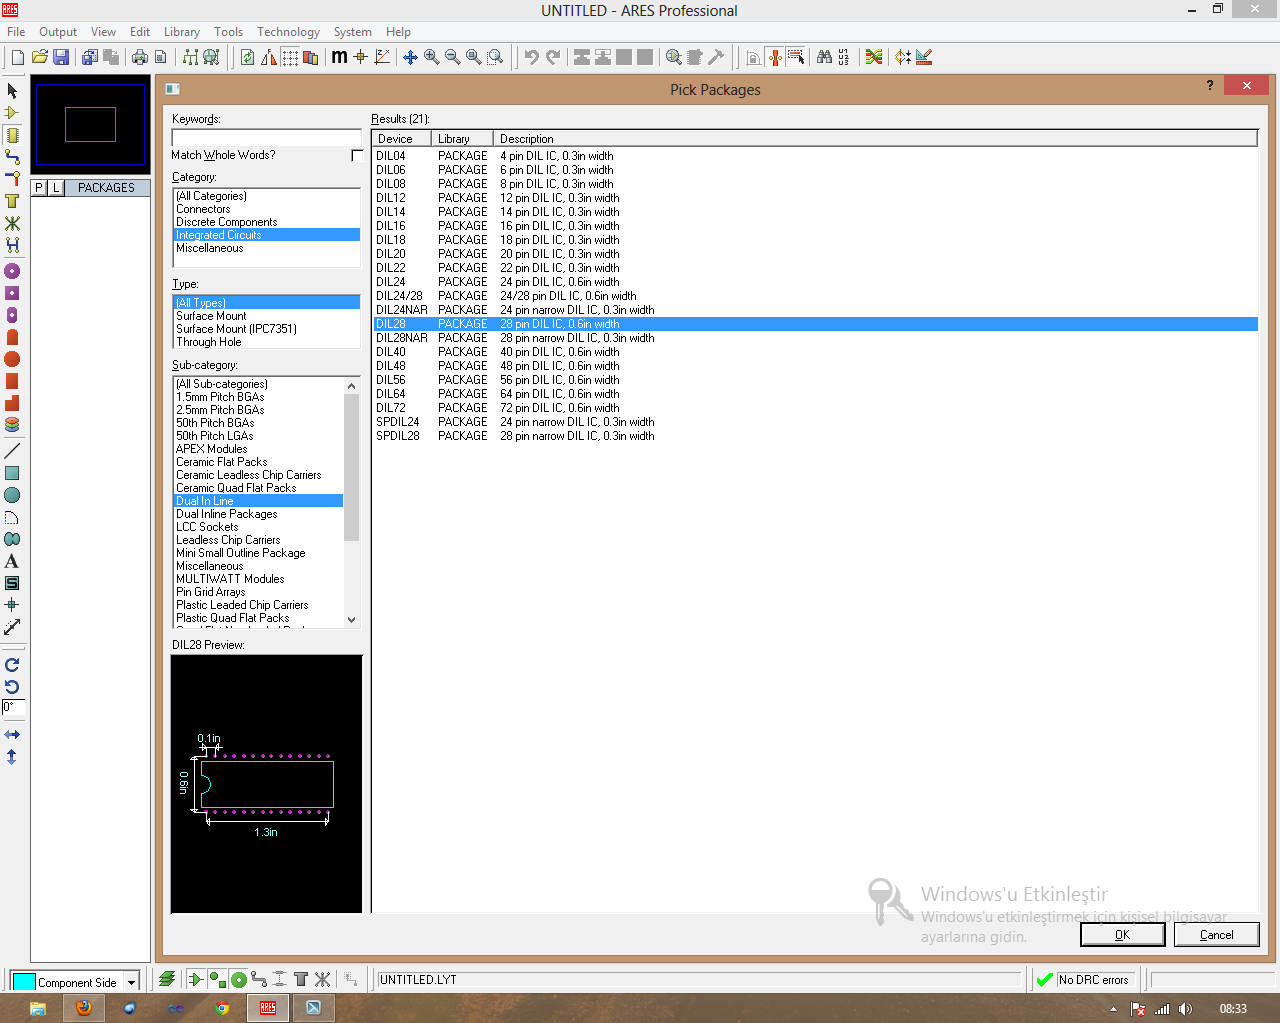Screen dimensions: 1280x1023
Task: Click the vertical mirror (Y-flip) icon
Action: [12, 757]
